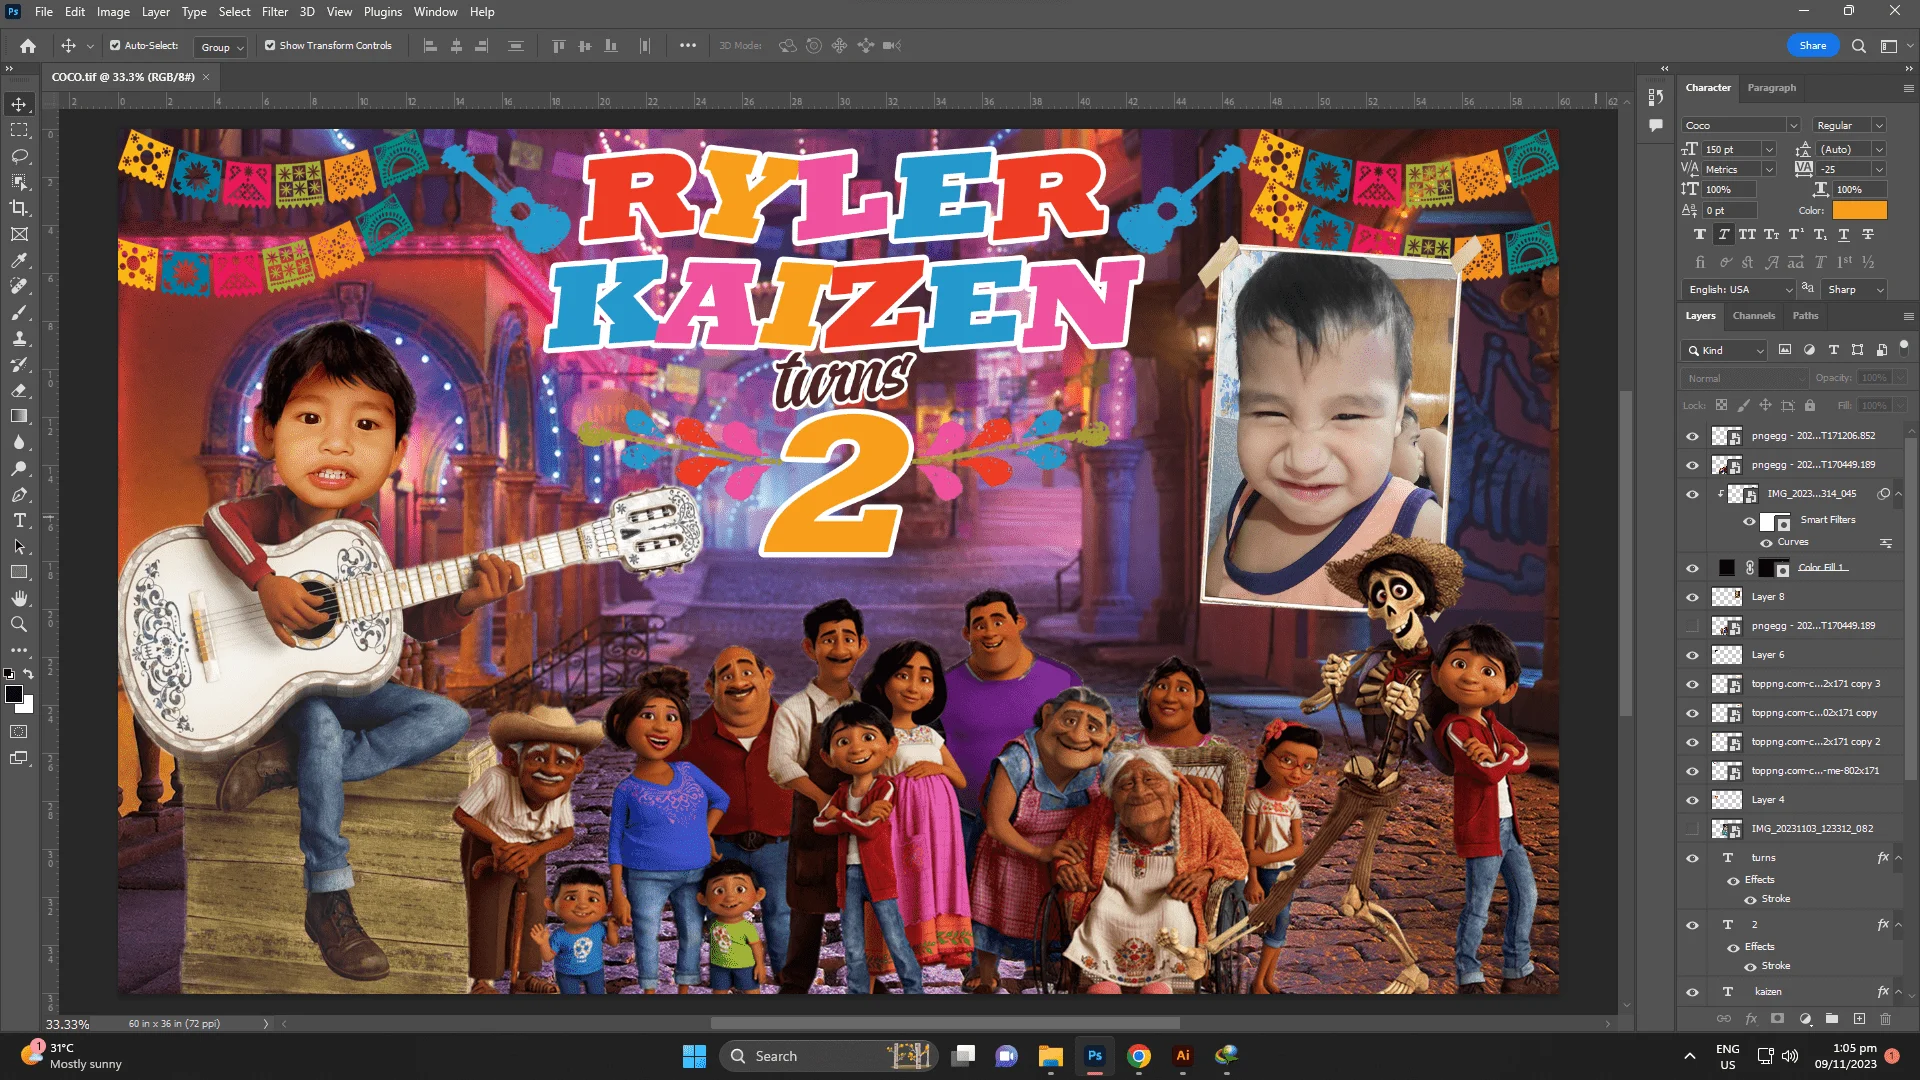Image resolution: width=1920 pixels, height=1080 pixels.
Task: Hide the Color Fill 1 layer
Action: point(1692,569)
